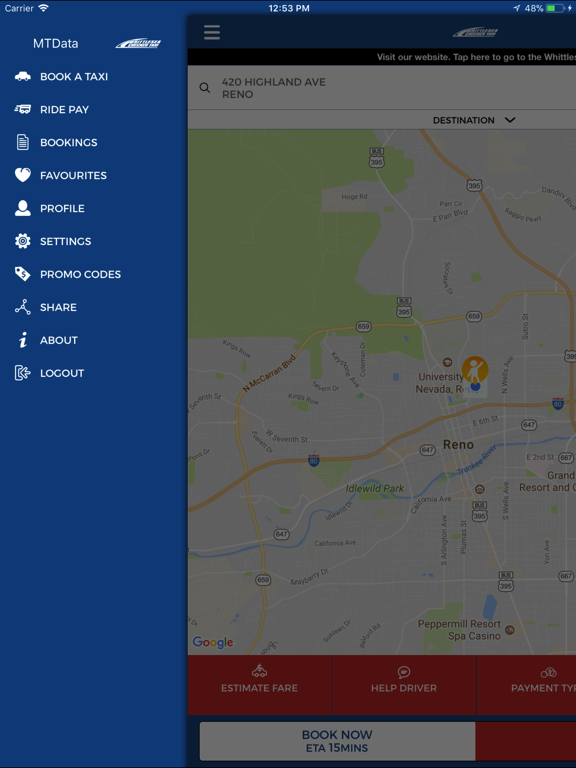Tap the Visit our website banner
The width and height of the screenshot is (576, 768).
point(382,57)
